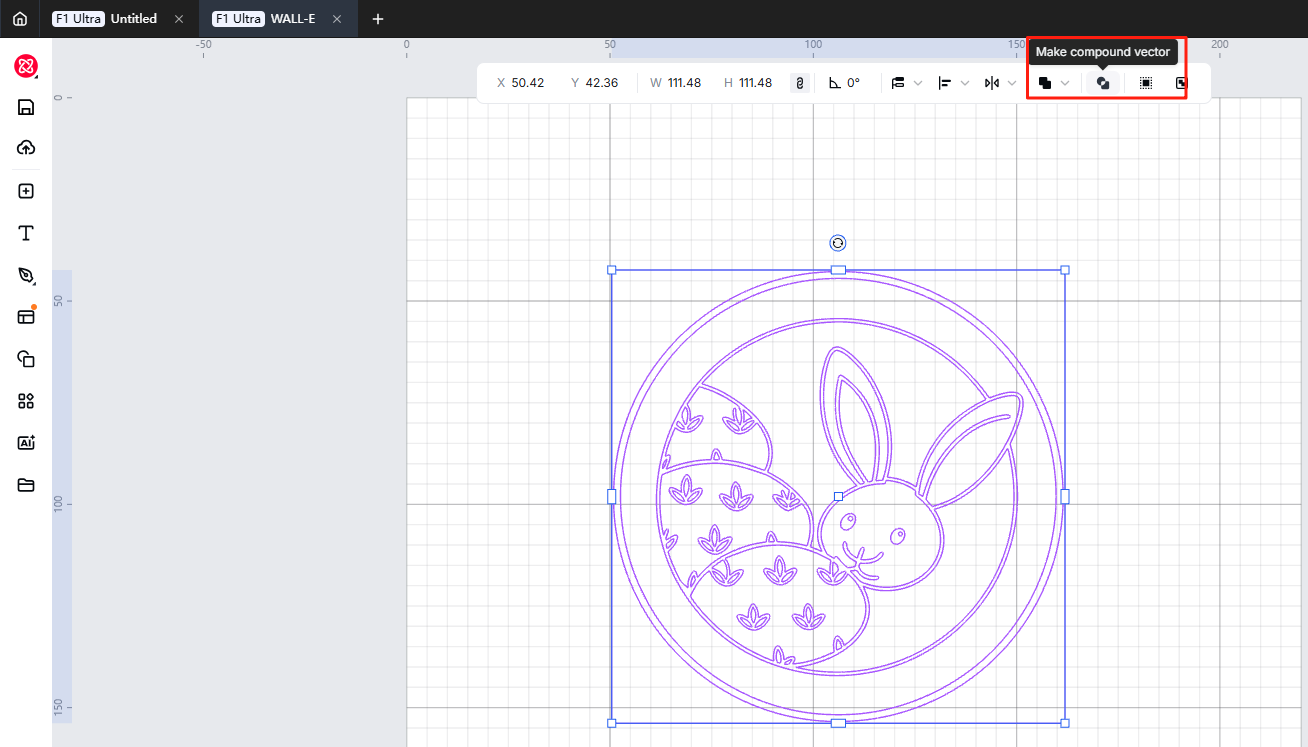The height and width of the screenshot is (747, 1308).
Task: Open the apps grid icon in sidebar
Action: [x=26, y=401]
